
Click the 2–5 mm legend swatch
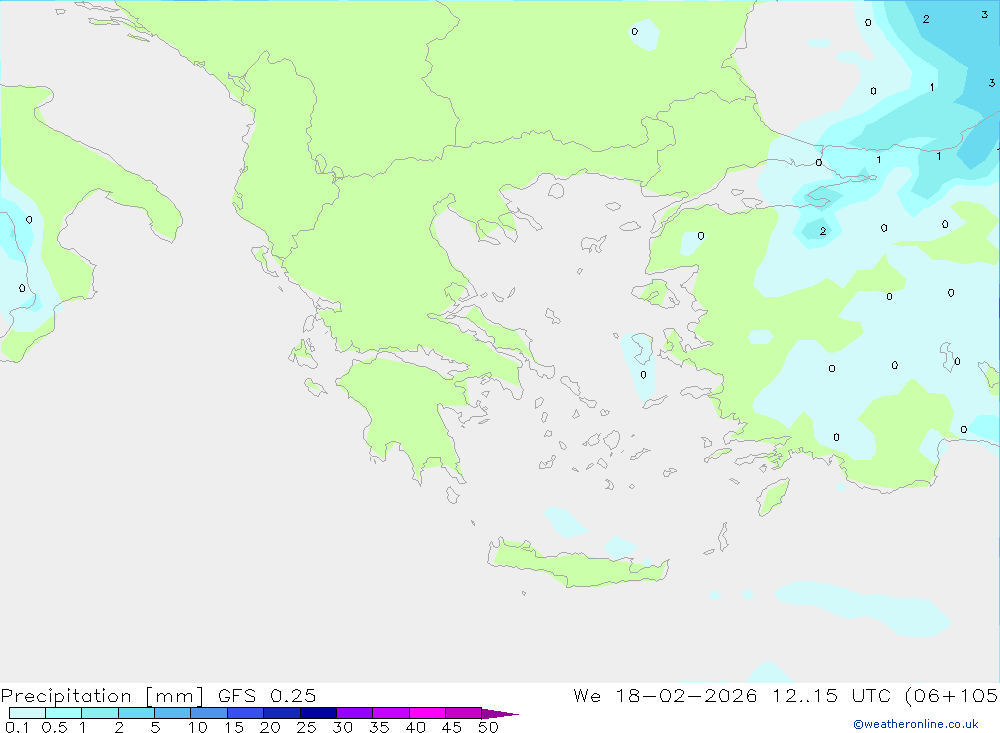pos(136,713)
